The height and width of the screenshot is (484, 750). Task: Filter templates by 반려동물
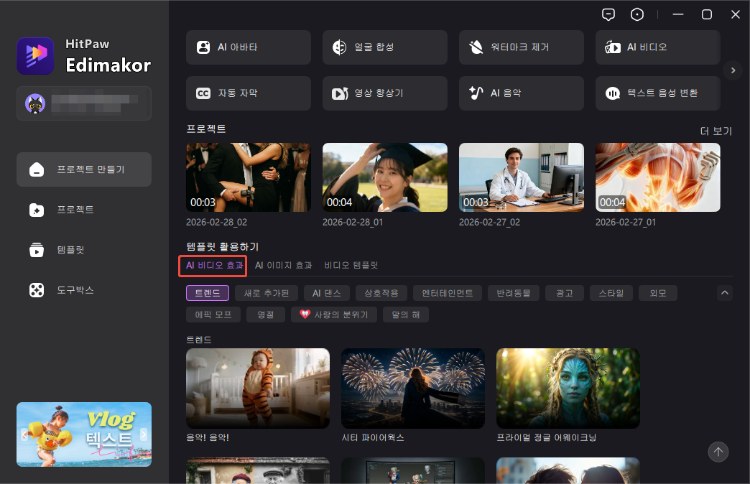point(513,293)
